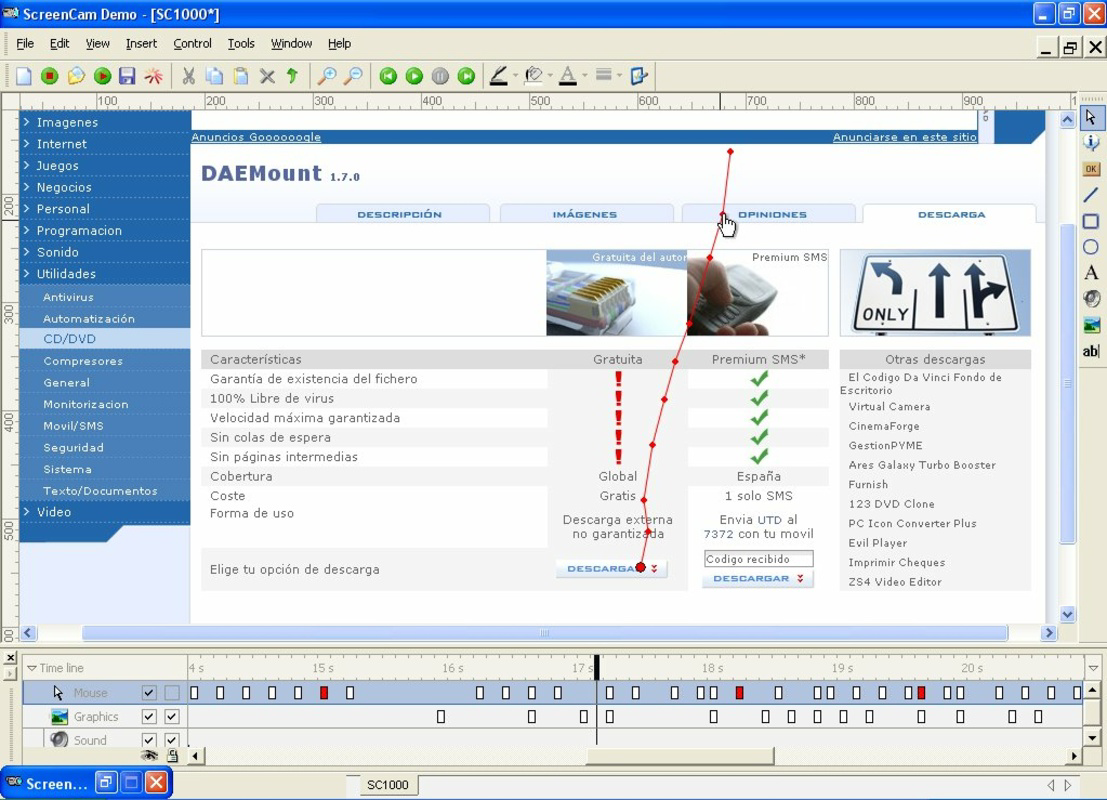The height and width of the screenshot is (800, 1107).
Task: Delete selection with the X toolbar icon
Action: [267, 76]
